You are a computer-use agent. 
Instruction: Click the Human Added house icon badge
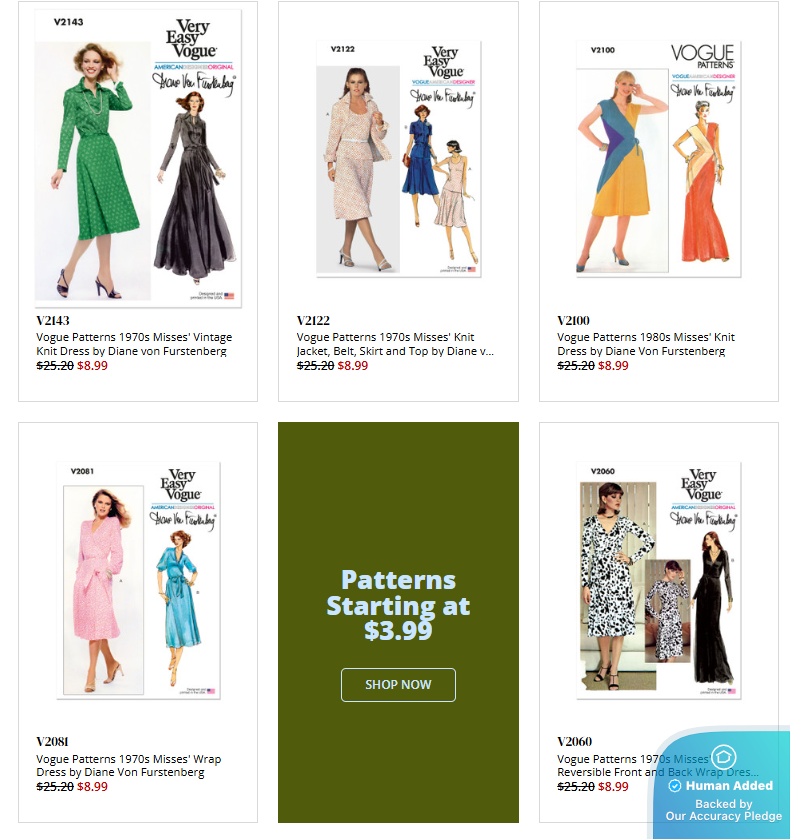click(724, 757)
